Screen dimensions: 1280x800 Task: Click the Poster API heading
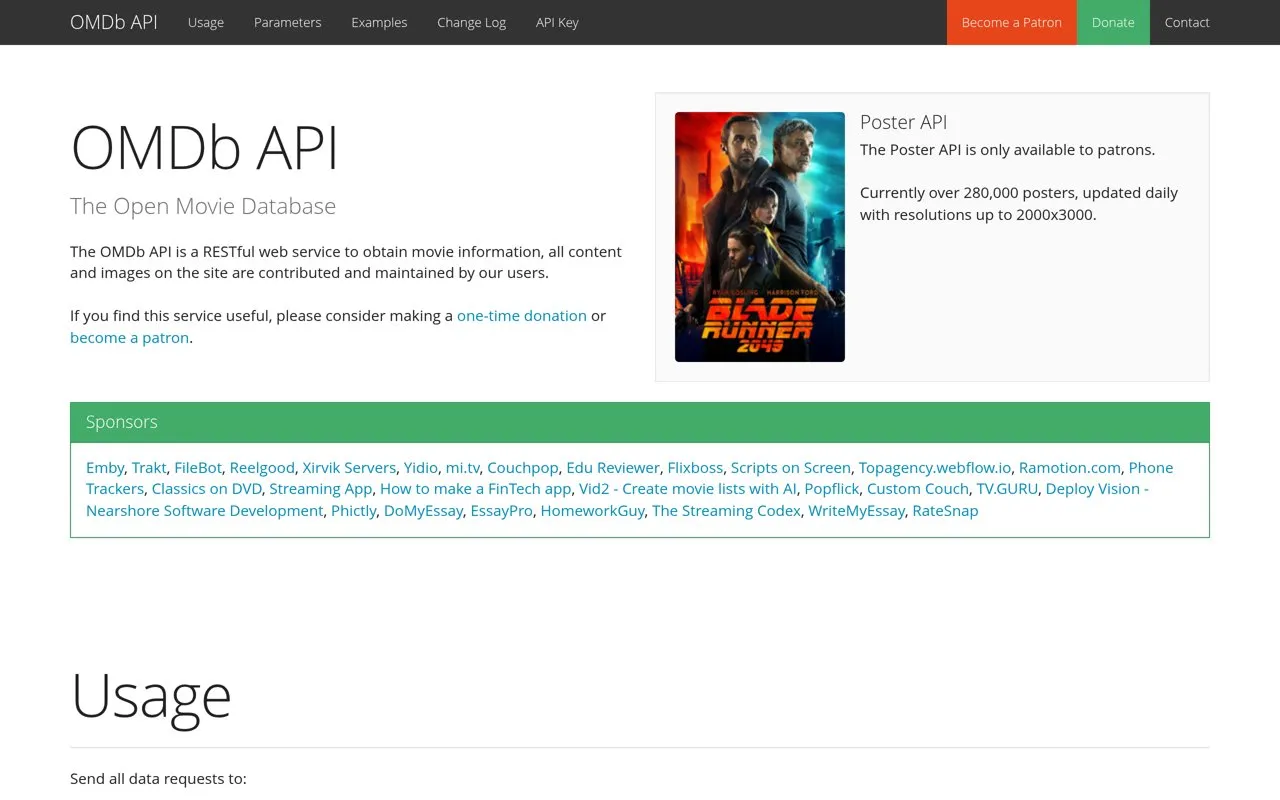click(903, 122)
